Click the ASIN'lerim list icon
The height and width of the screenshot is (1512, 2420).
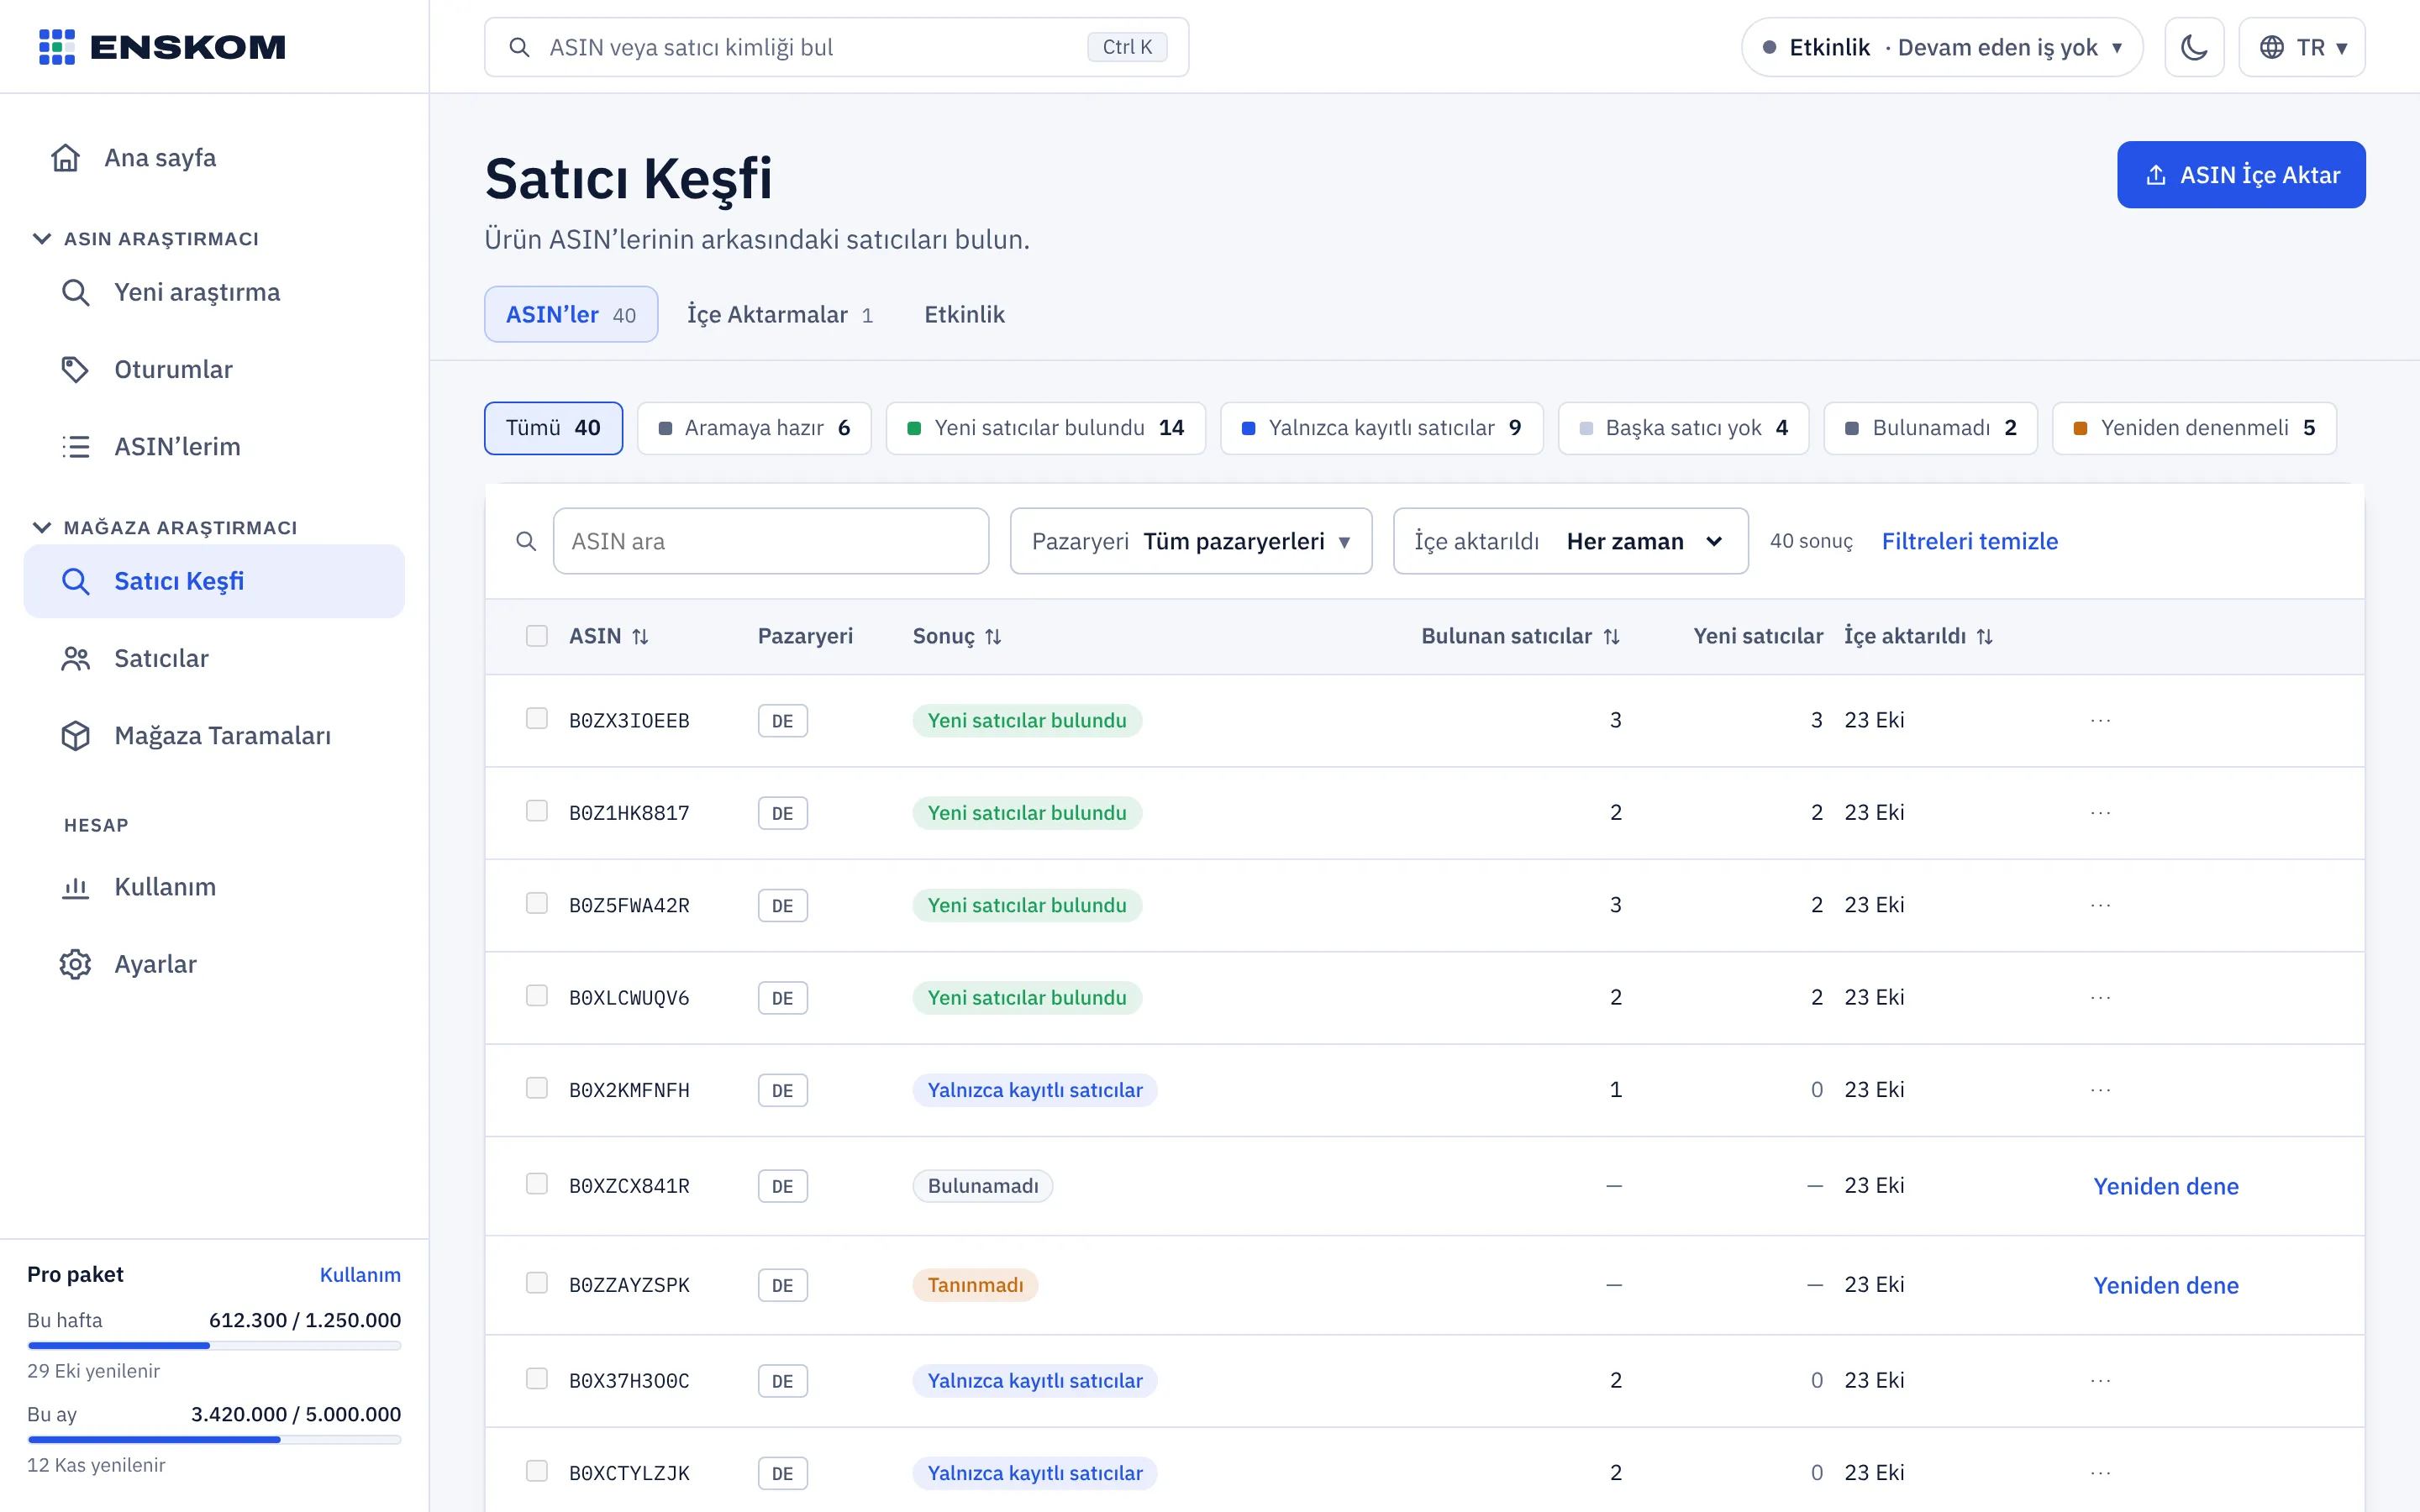76,446
